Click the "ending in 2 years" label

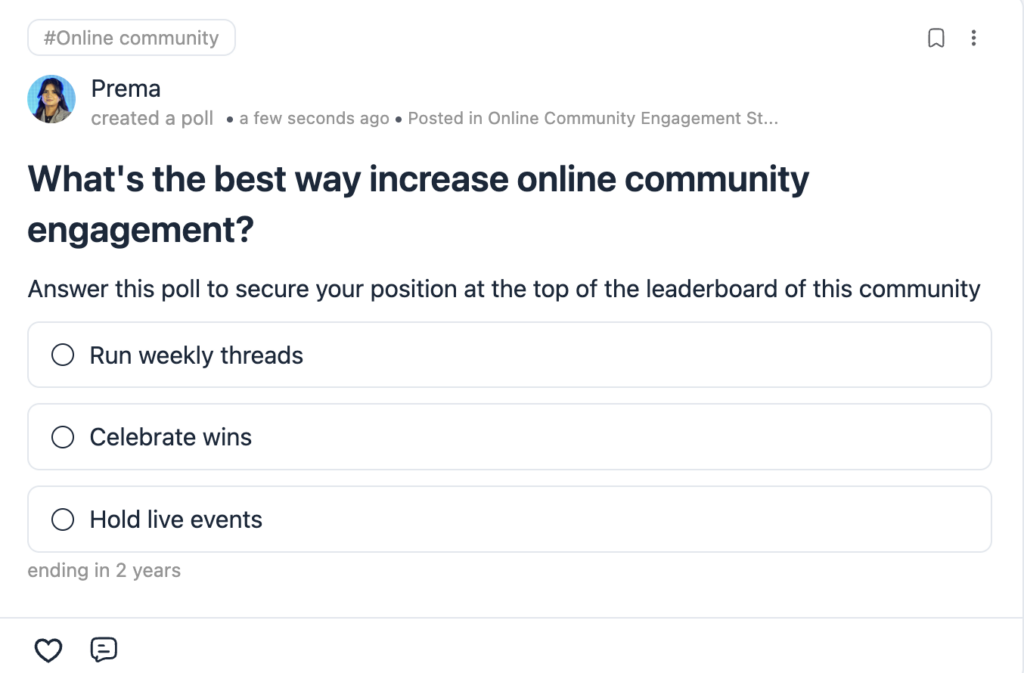103,570
